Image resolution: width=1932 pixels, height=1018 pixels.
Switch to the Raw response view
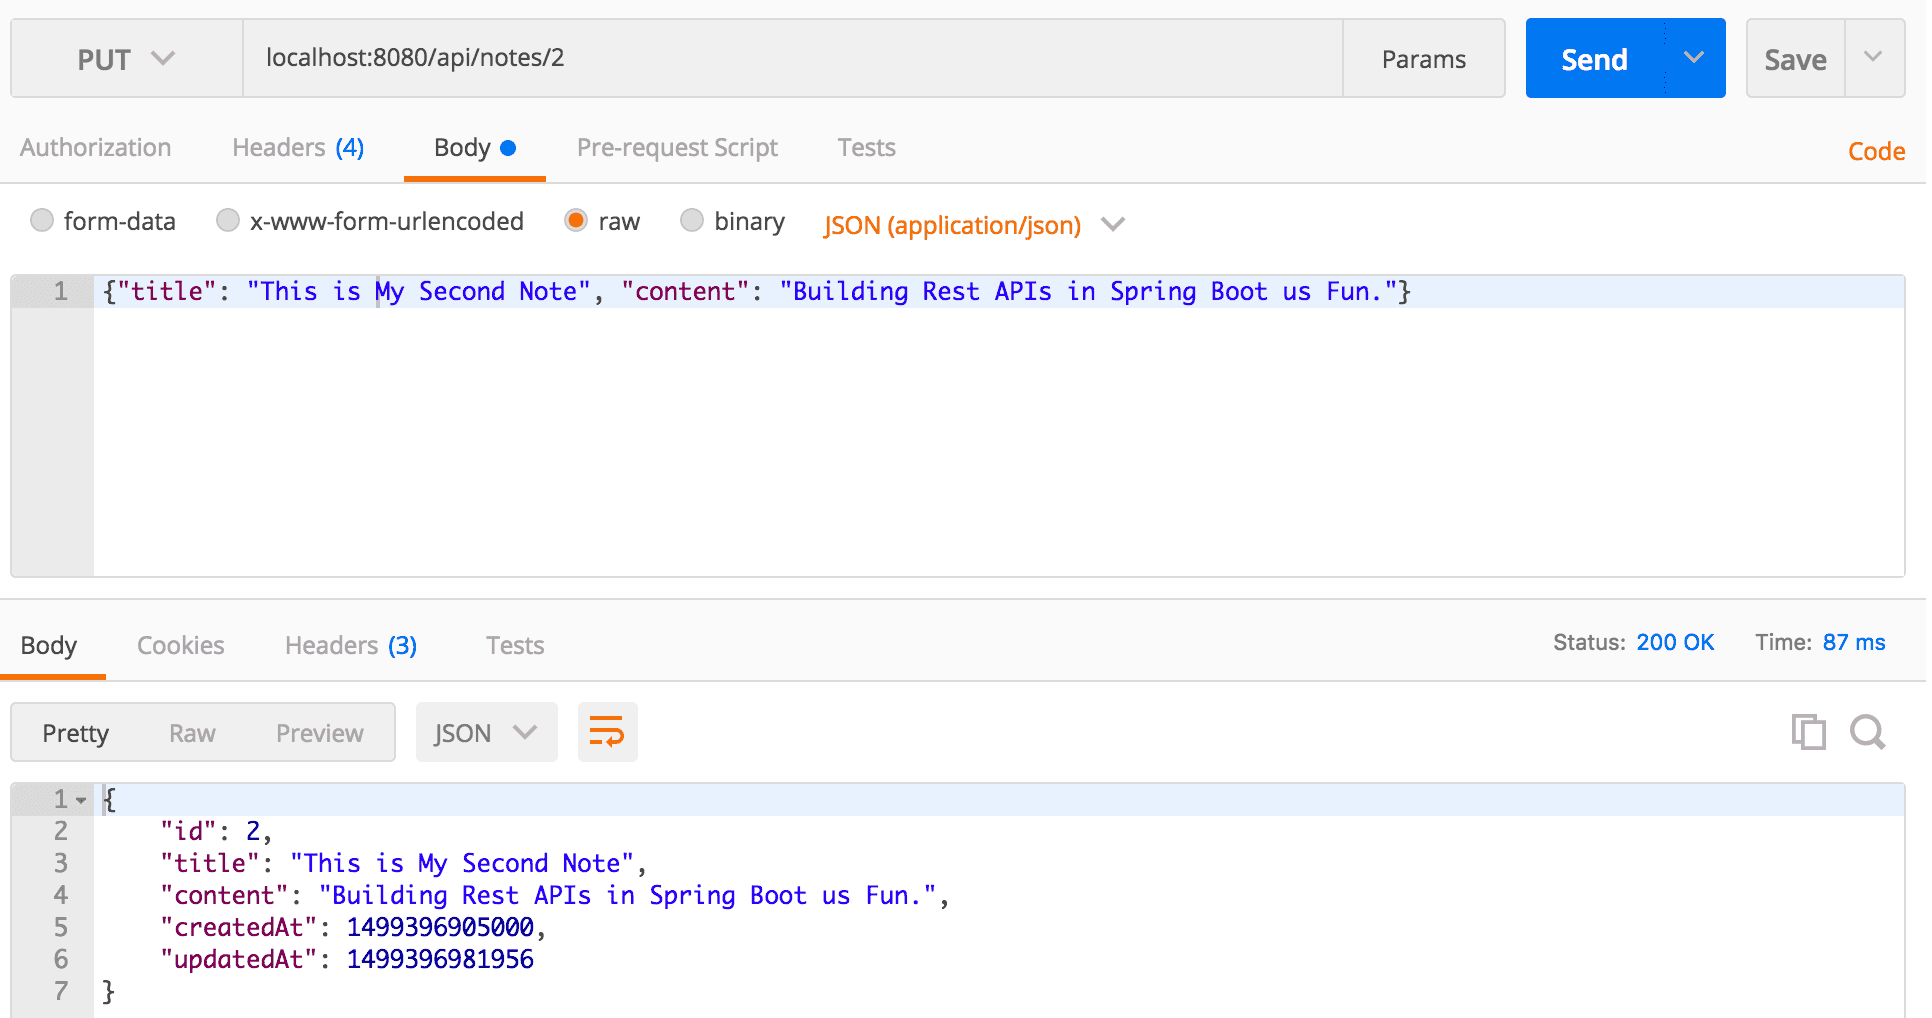pos(191,732)
